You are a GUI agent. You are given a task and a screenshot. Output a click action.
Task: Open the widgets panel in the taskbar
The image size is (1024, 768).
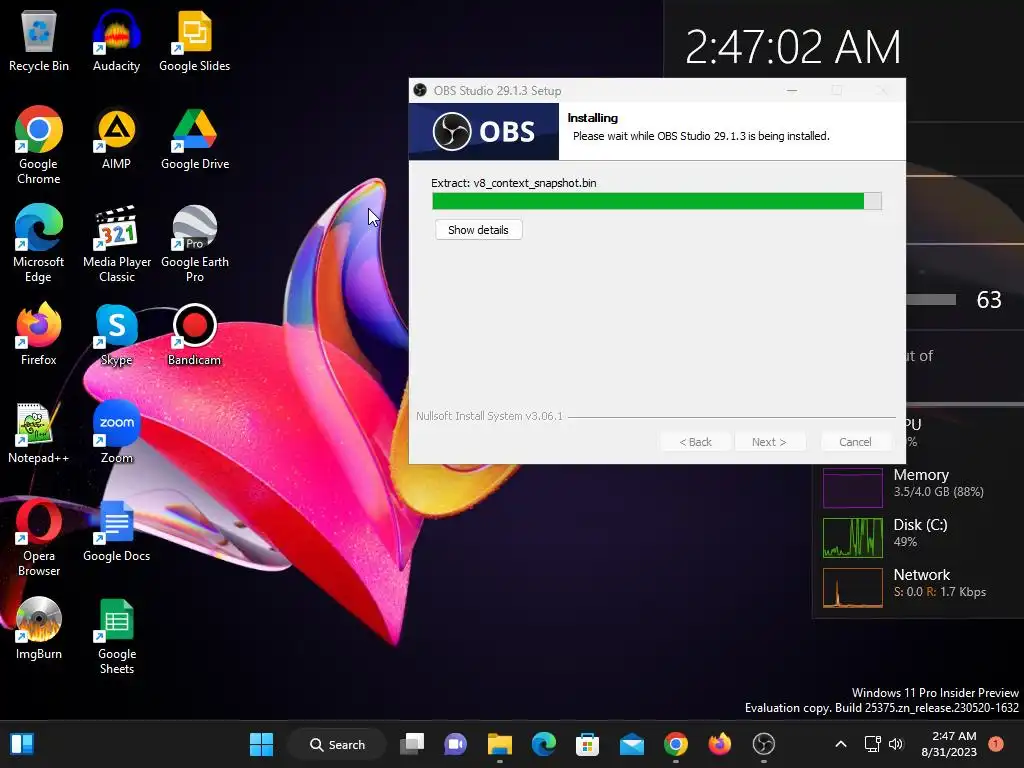click(x=22, y=744)
